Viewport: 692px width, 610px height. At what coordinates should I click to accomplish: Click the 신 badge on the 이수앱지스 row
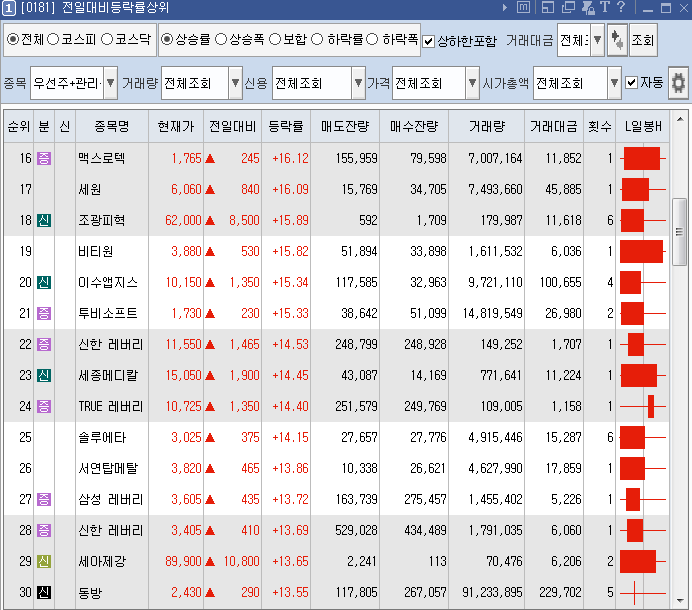pos(44,282)
